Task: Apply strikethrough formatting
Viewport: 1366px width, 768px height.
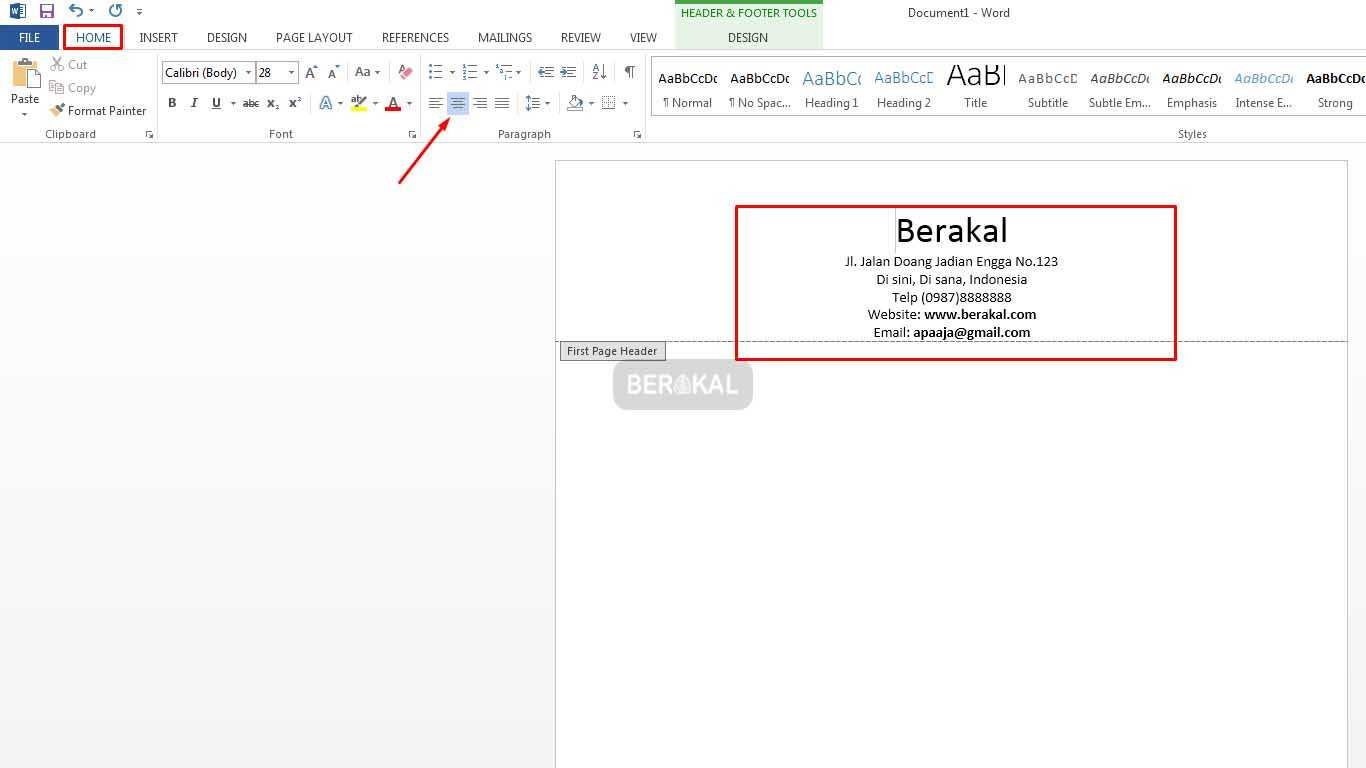Action: (x=251, y=103)
